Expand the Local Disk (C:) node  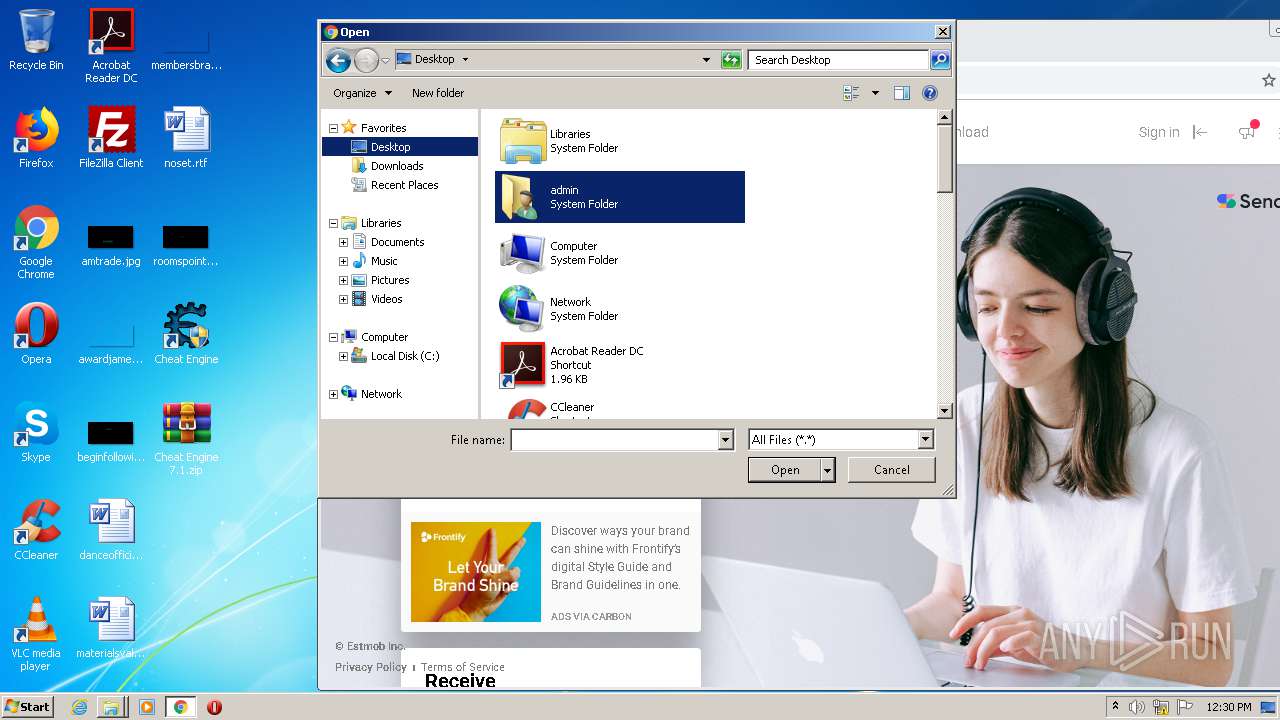click(343, 356)
